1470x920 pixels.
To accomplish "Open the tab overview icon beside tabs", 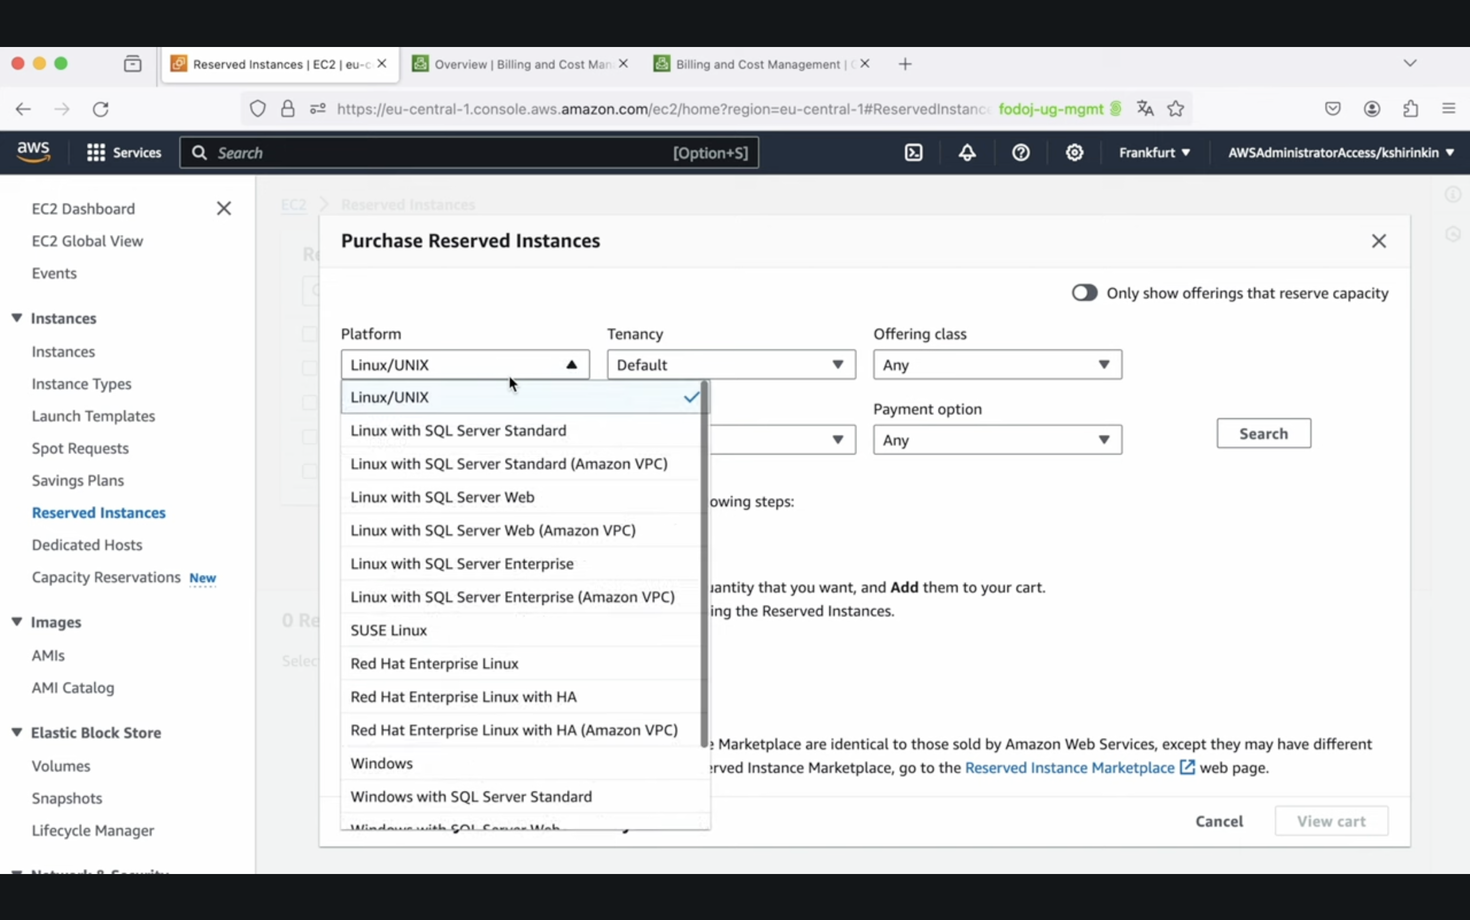I will 132,63.
